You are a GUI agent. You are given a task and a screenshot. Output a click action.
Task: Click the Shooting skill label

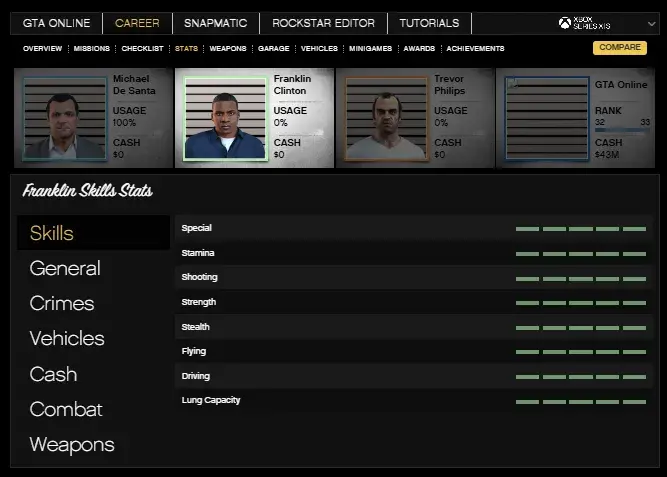point(200,277)
